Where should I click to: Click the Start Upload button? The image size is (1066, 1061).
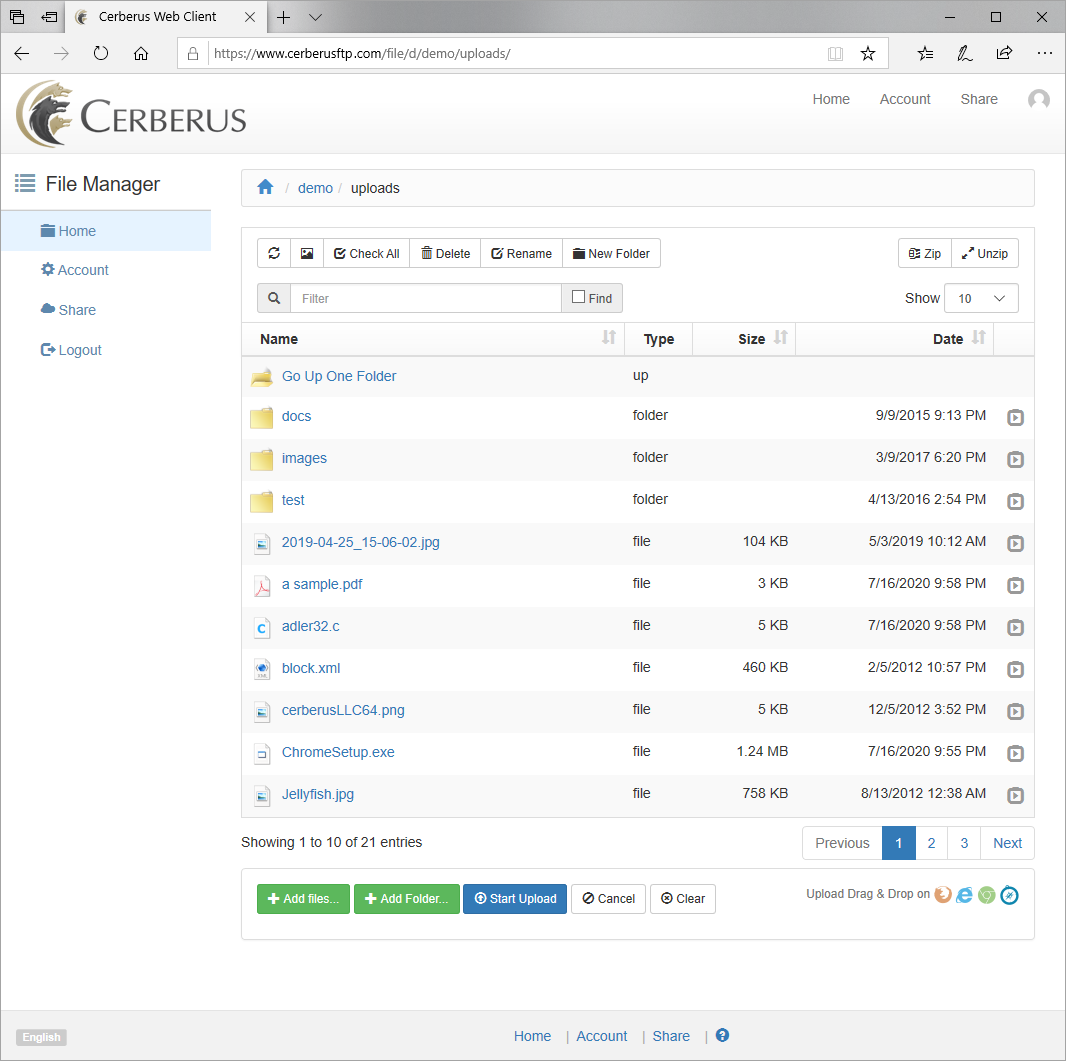(x=515, y=899)
